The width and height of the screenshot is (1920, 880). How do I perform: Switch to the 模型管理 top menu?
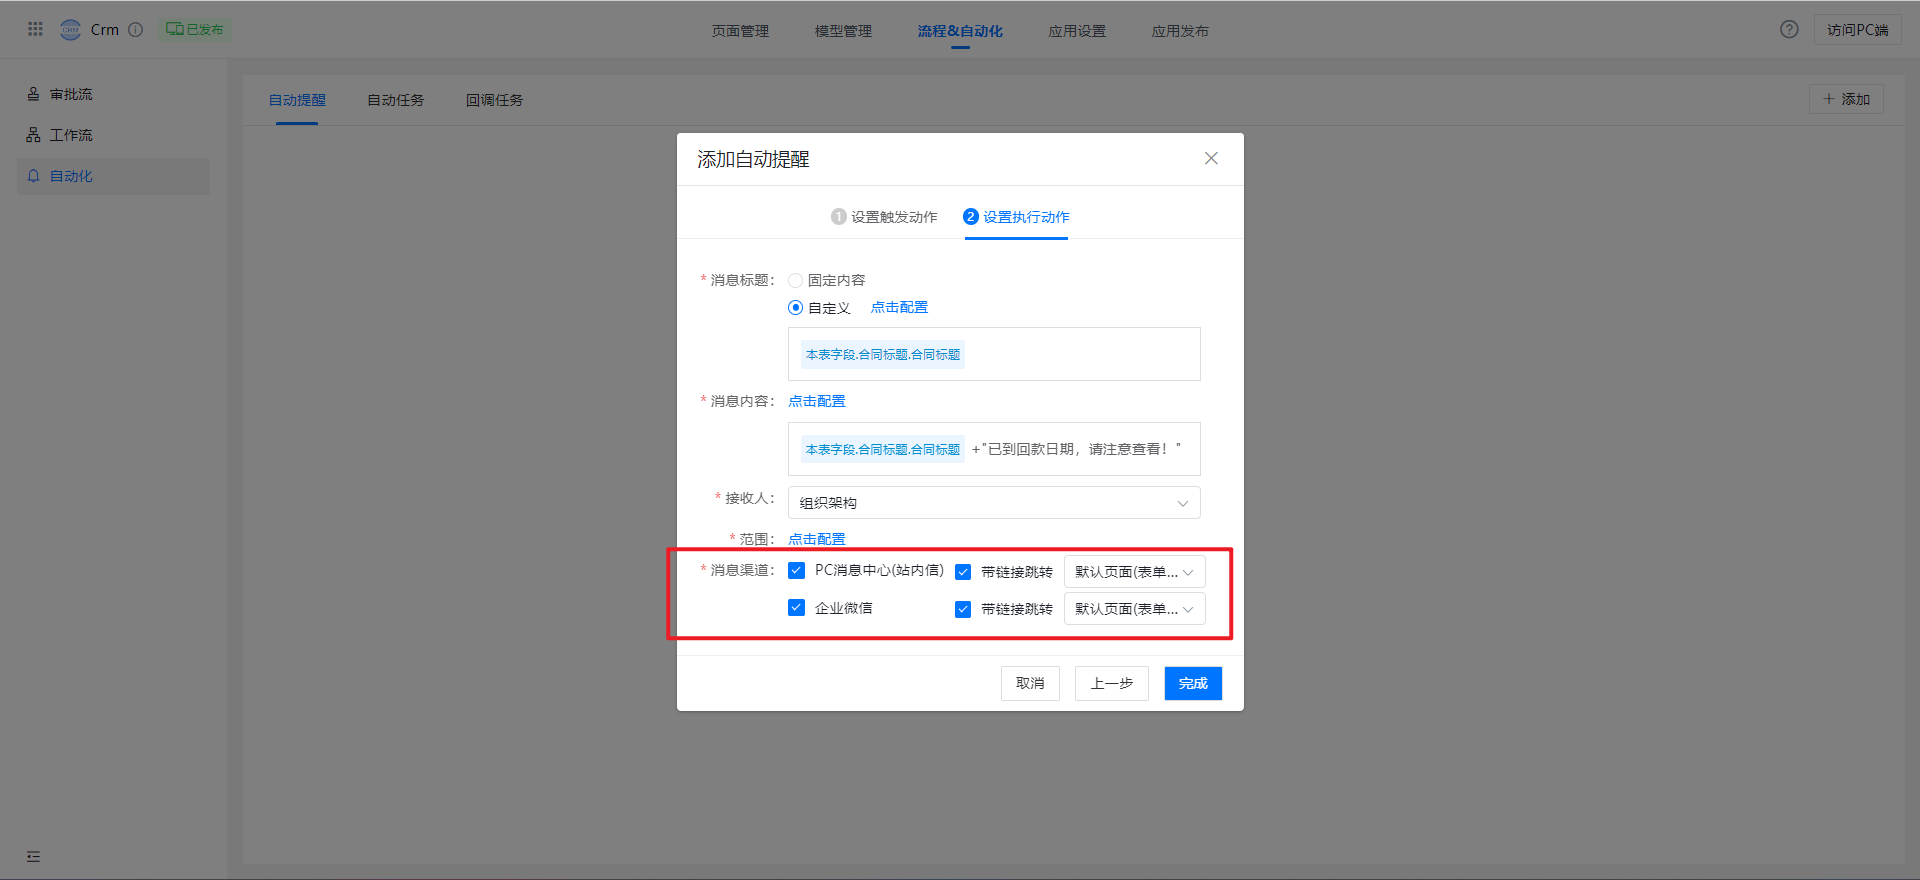(x=843, y=31)
